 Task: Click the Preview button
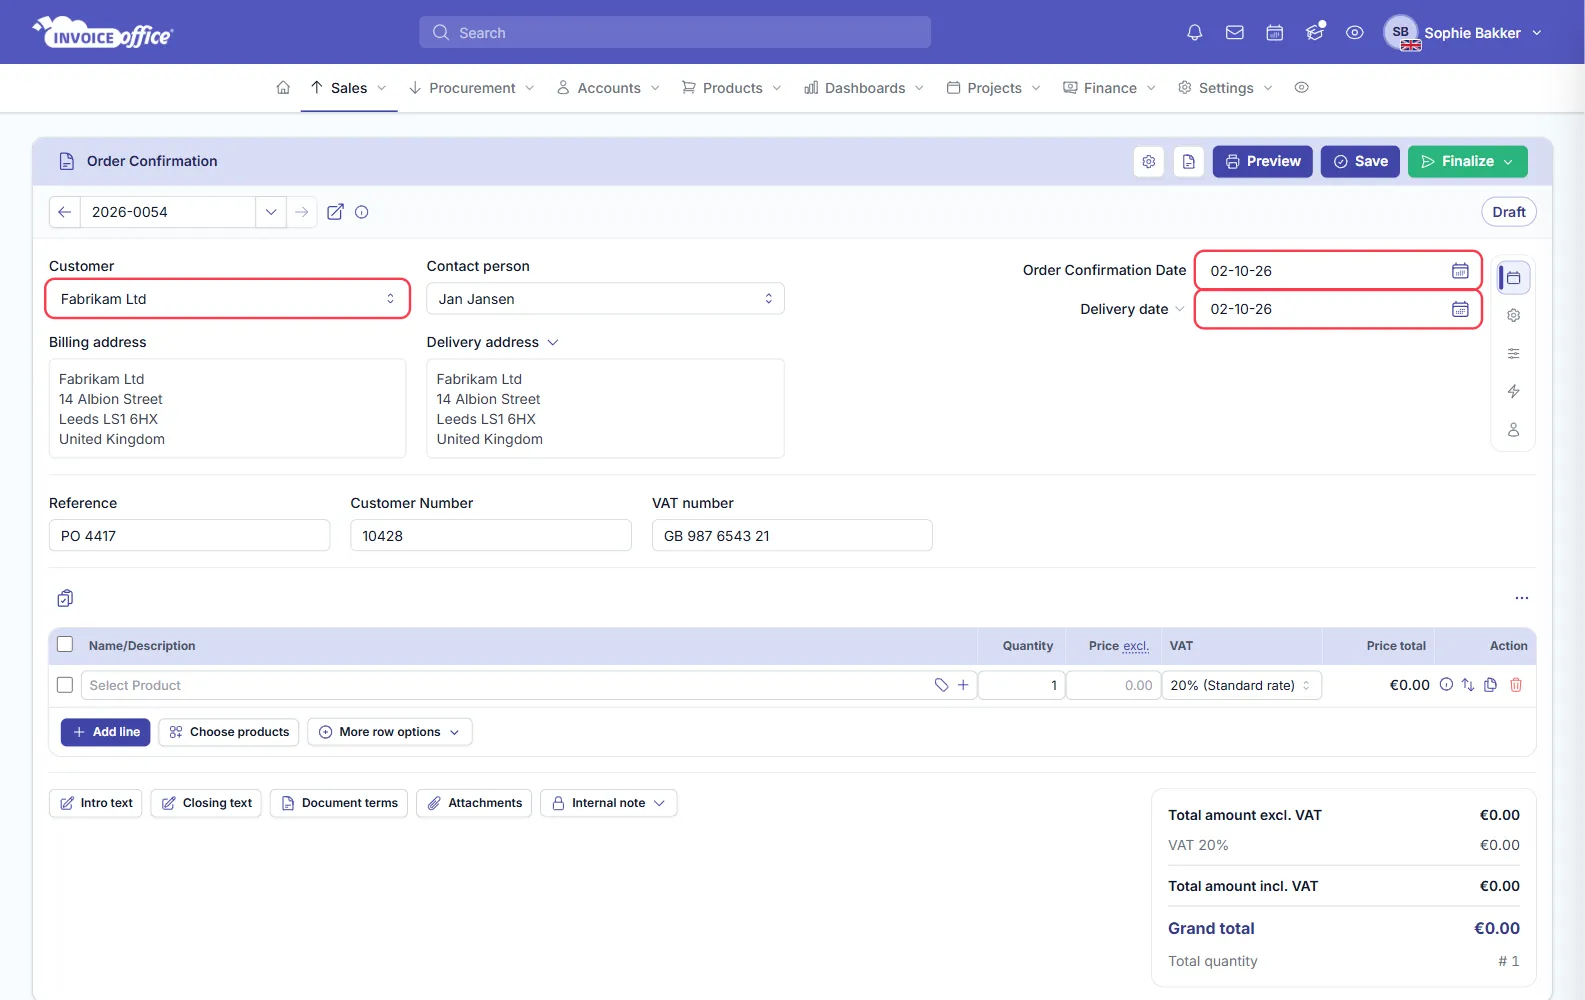coord(1262,162)
